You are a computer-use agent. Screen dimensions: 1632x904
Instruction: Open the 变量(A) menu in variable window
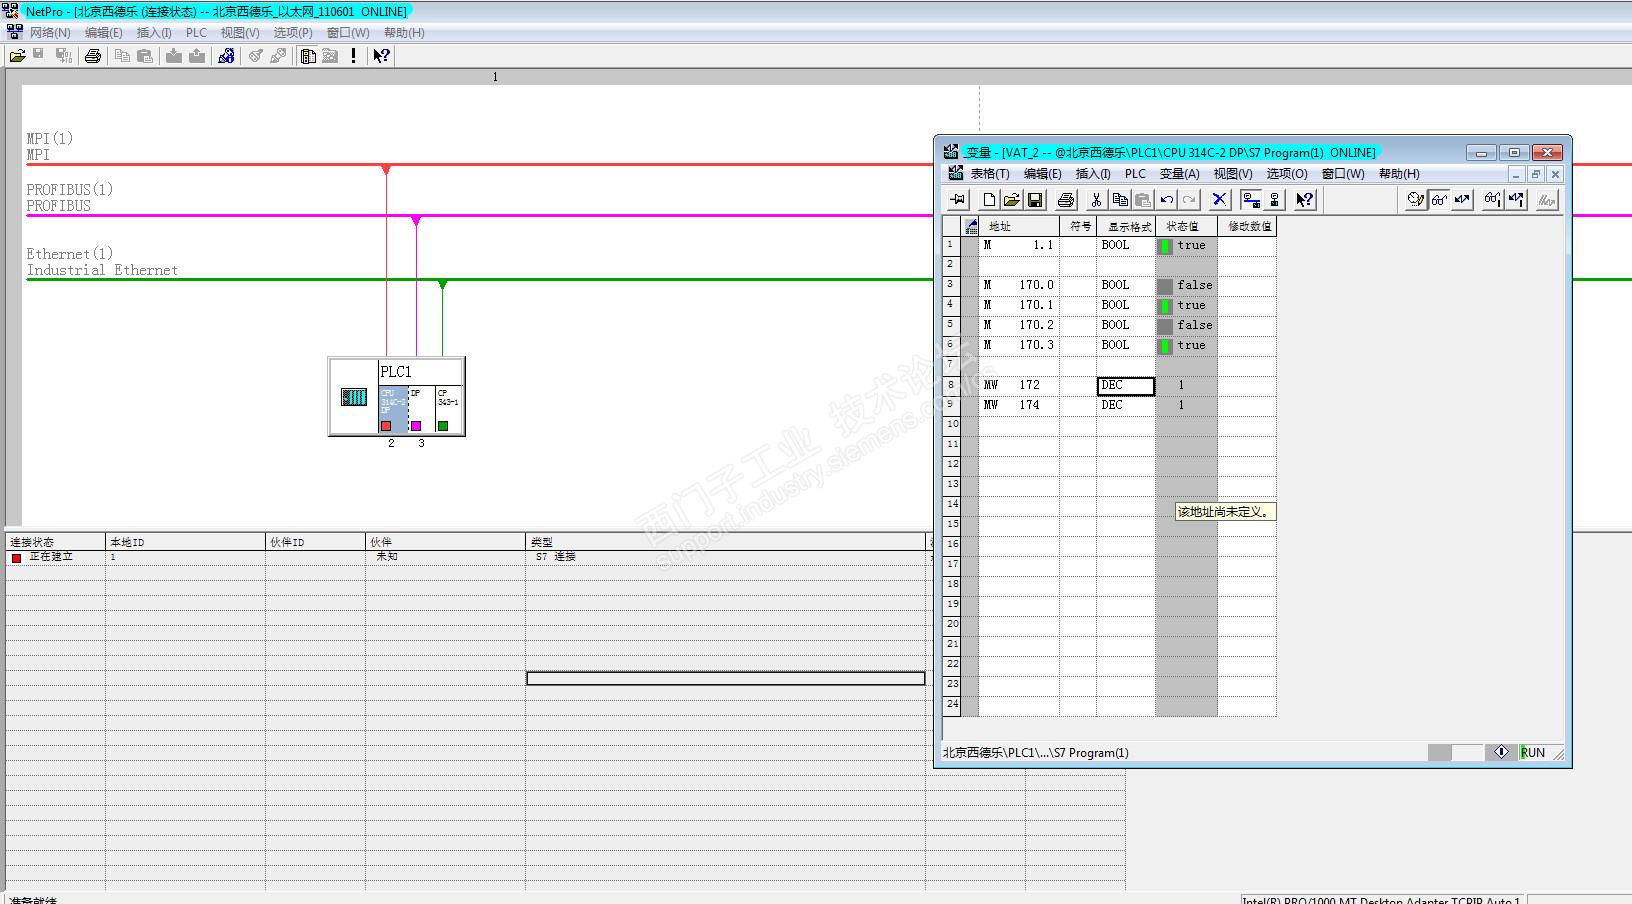pos(1179,174)
